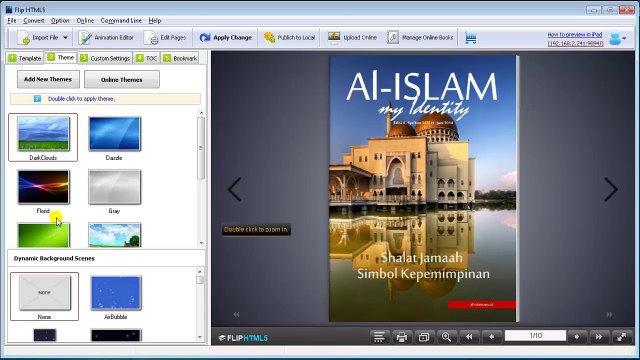The height and width of the screenshot is (360, 640).
Task: Open Manage Online Books
Action: [x=420, y=38]
